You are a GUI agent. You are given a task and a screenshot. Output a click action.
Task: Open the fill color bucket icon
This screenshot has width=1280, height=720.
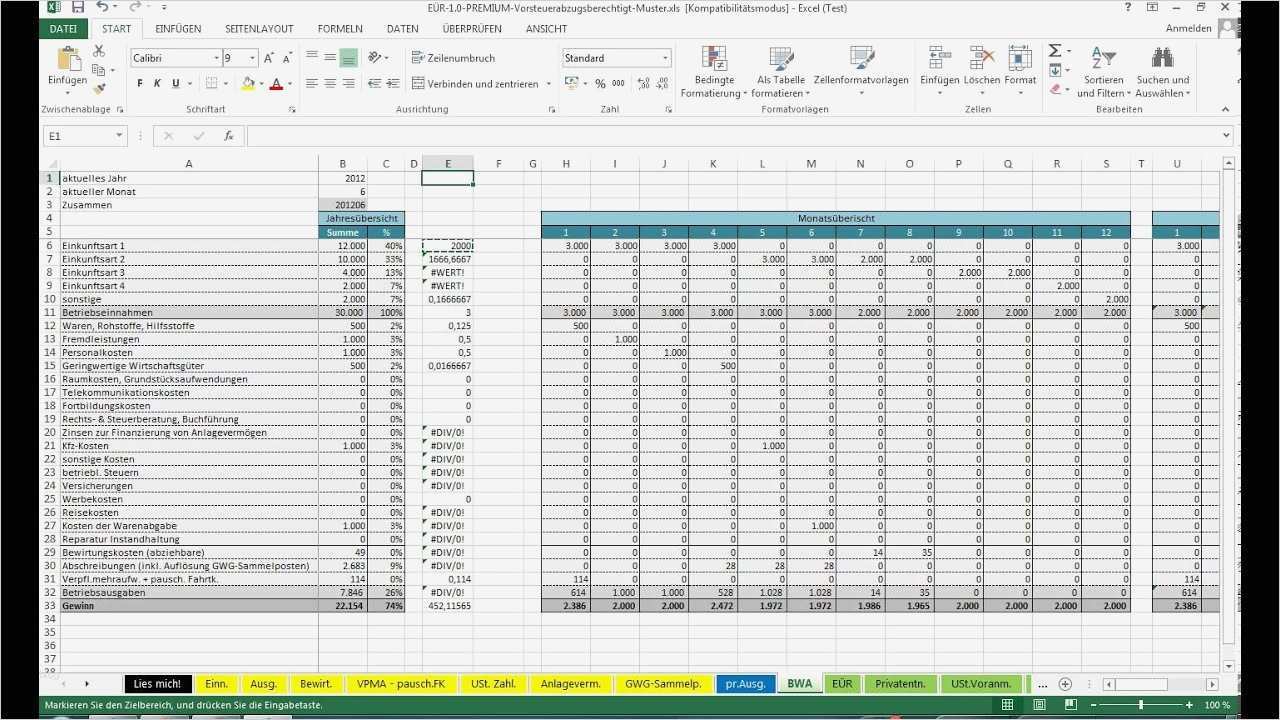click(x=246, y=83)
